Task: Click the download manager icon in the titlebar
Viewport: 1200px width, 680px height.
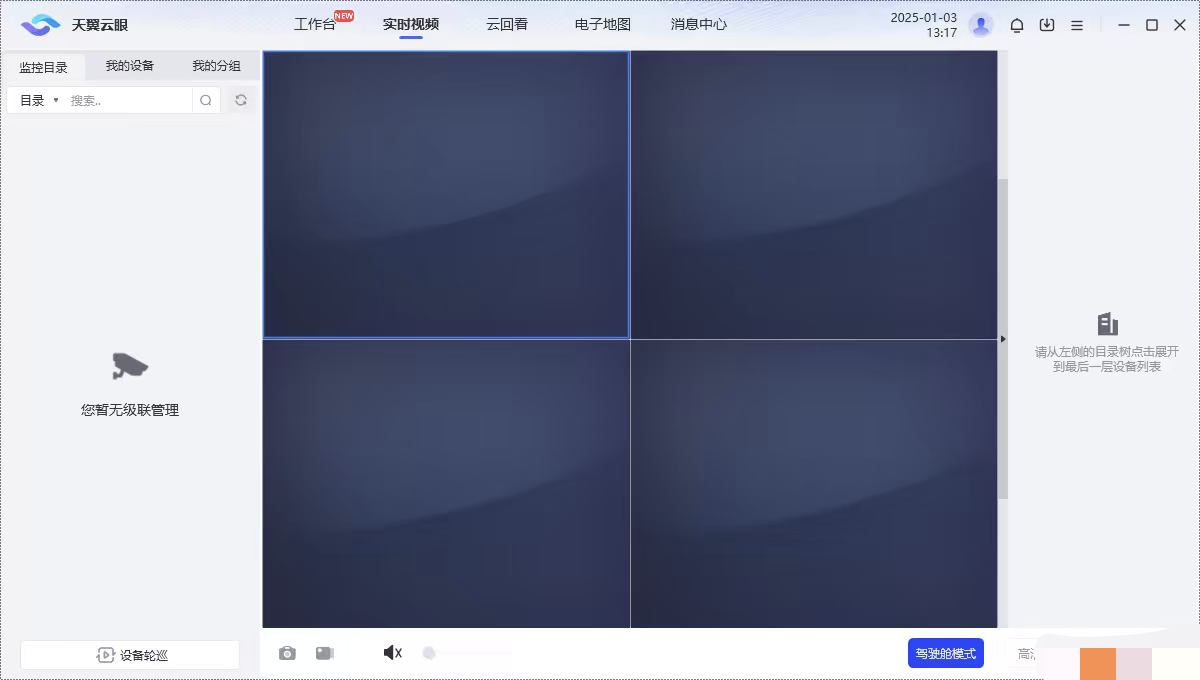Action: [x=1047, y=24]
